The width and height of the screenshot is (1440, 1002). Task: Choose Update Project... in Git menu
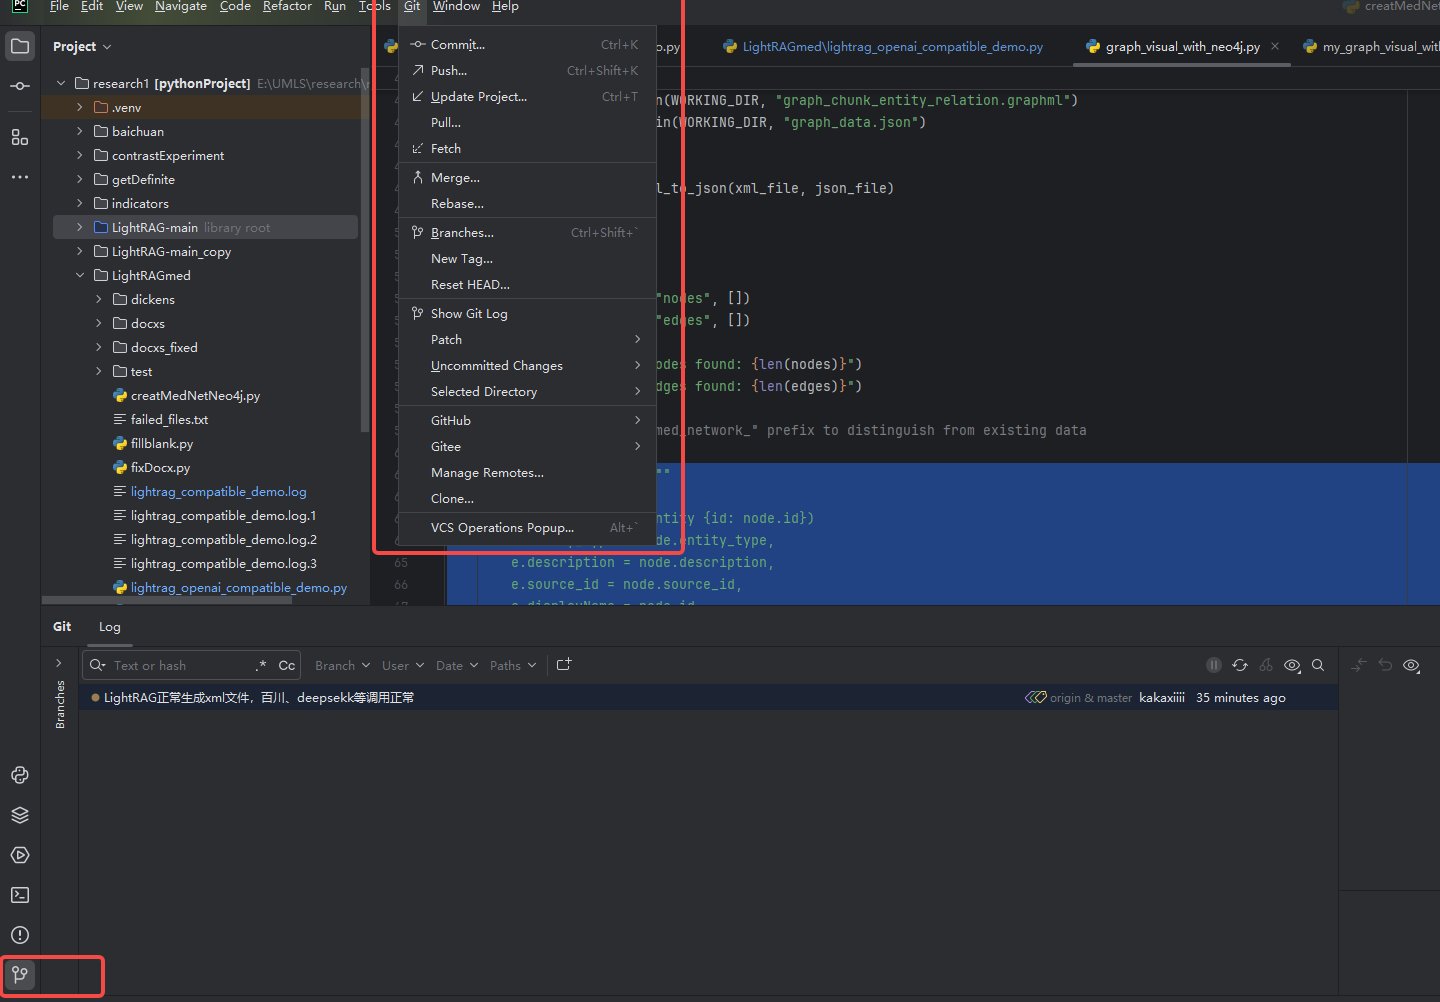tap(527, 97)
